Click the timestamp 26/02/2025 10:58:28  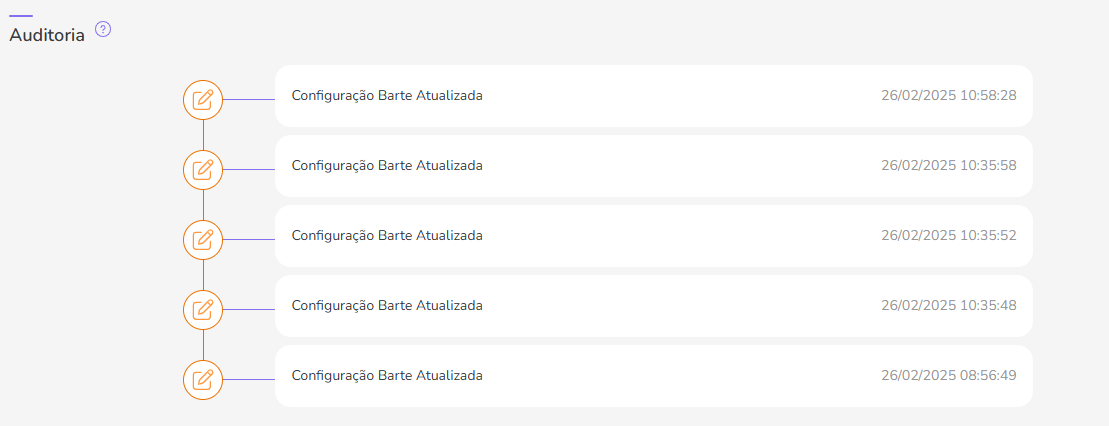(948, 96)
